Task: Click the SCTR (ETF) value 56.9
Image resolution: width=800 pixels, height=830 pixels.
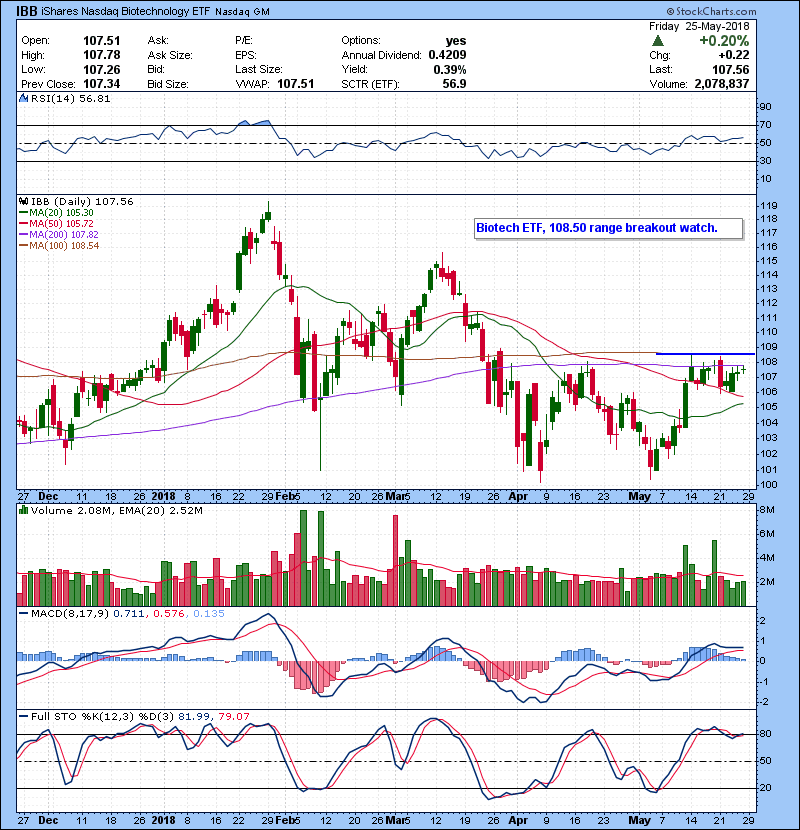Action: [454, 84]
